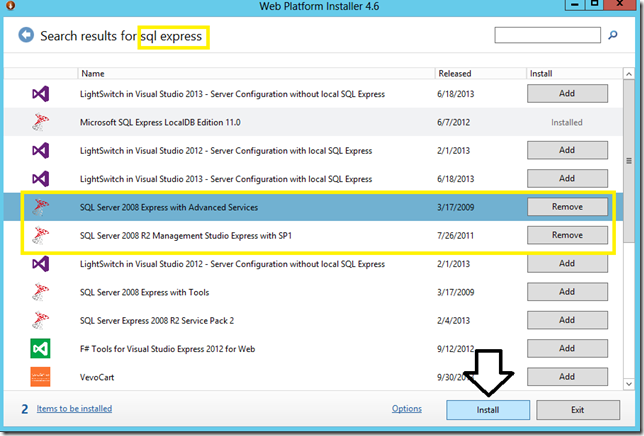Screen dimensions: 644x436
Task: Sort by the Name column header
Action: (x=256, y=73)
